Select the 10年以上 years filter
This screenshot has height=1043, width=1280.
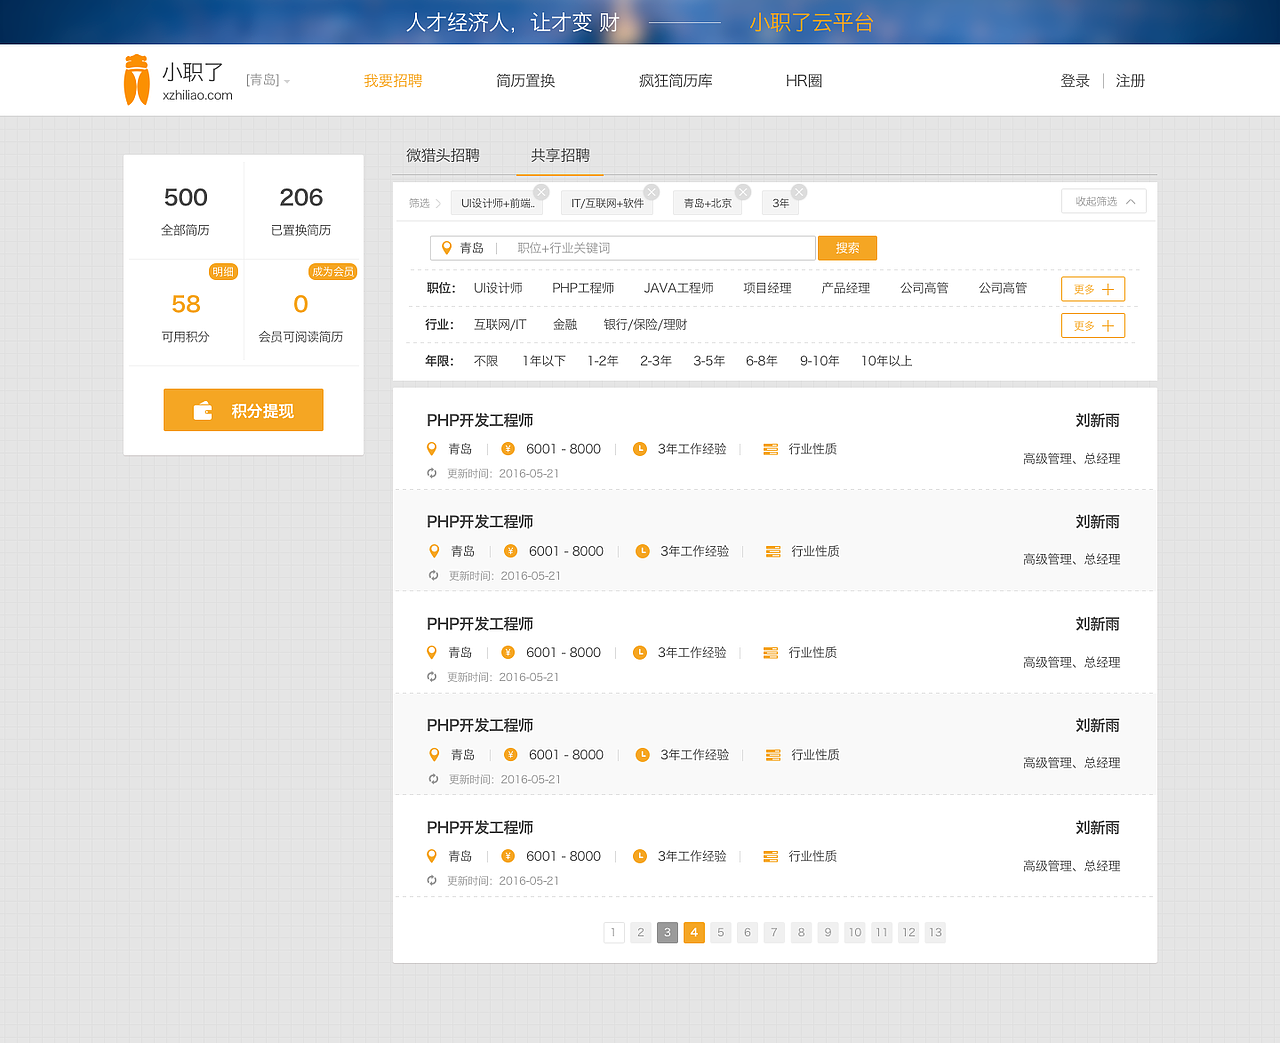click(x=887, y=361)
